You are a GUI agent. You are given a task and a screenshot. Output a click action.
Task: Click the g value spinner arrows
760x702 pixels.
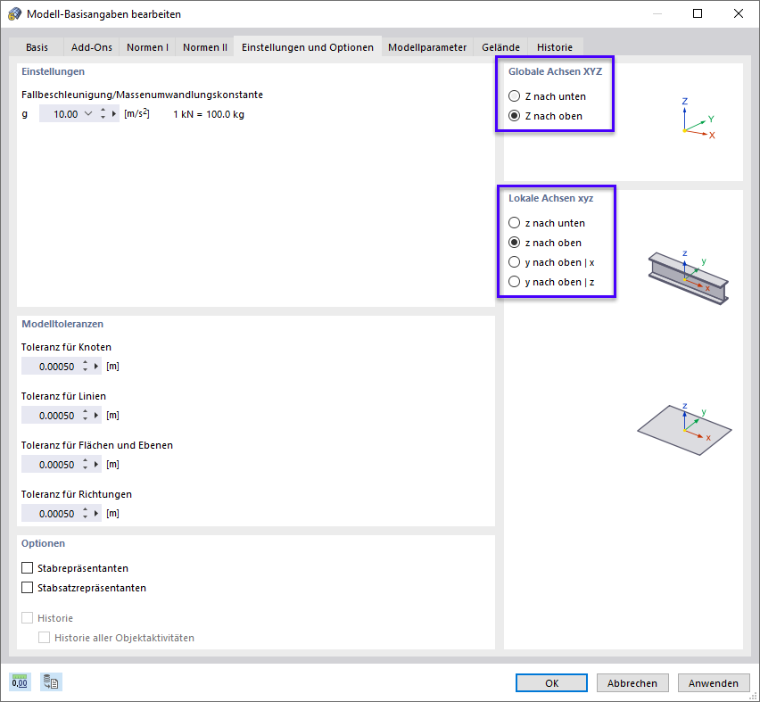[103, 114]
